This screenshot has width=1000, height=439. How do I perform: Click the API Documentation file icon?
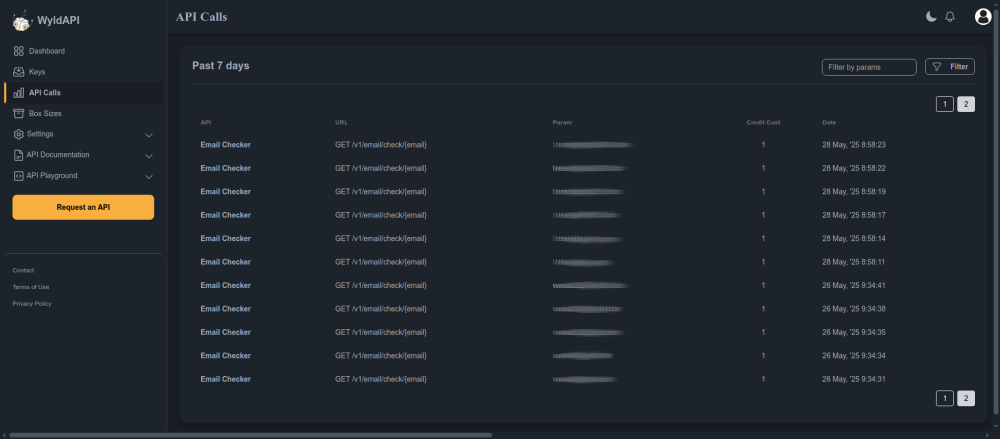click(x=18, y=155)
